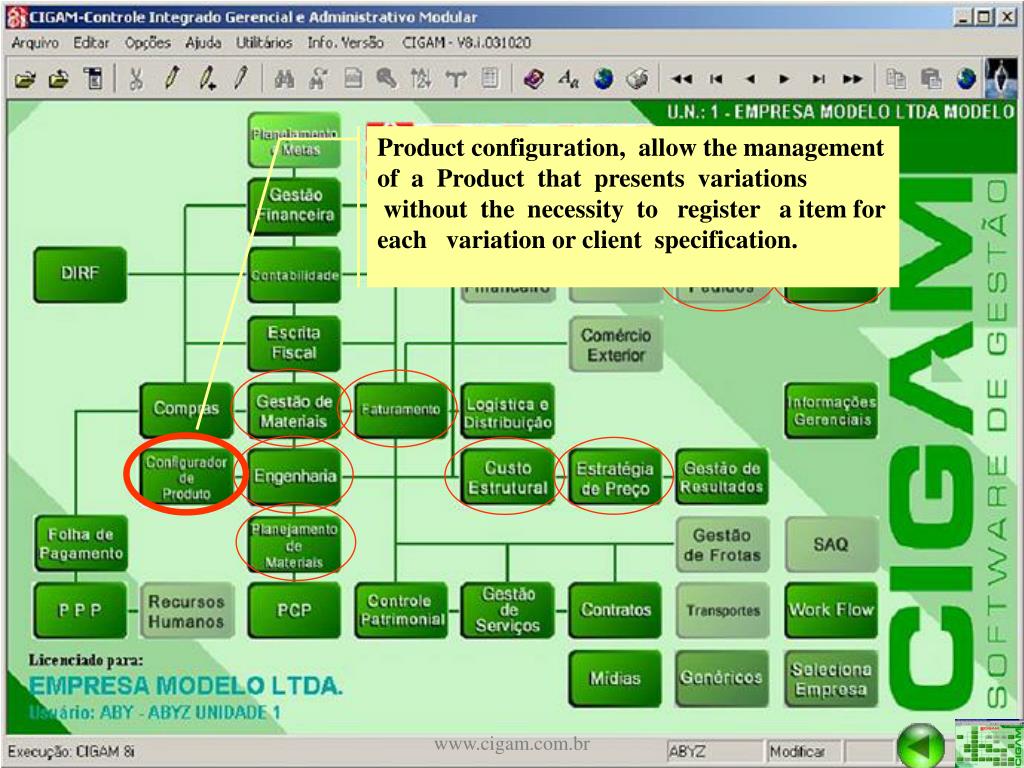Click the globe icon right of the paste icon
The width and height of the screenshot is (1024, 768).
[x=965, y=79]
